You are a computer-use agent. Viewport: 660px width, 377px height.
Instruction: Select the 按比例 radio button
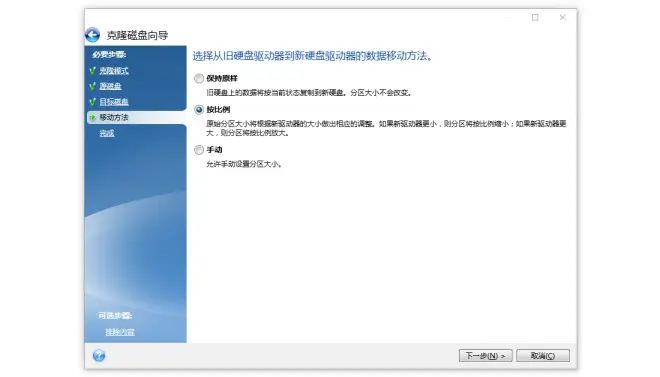pyautogui.click(x=199, y=110)
